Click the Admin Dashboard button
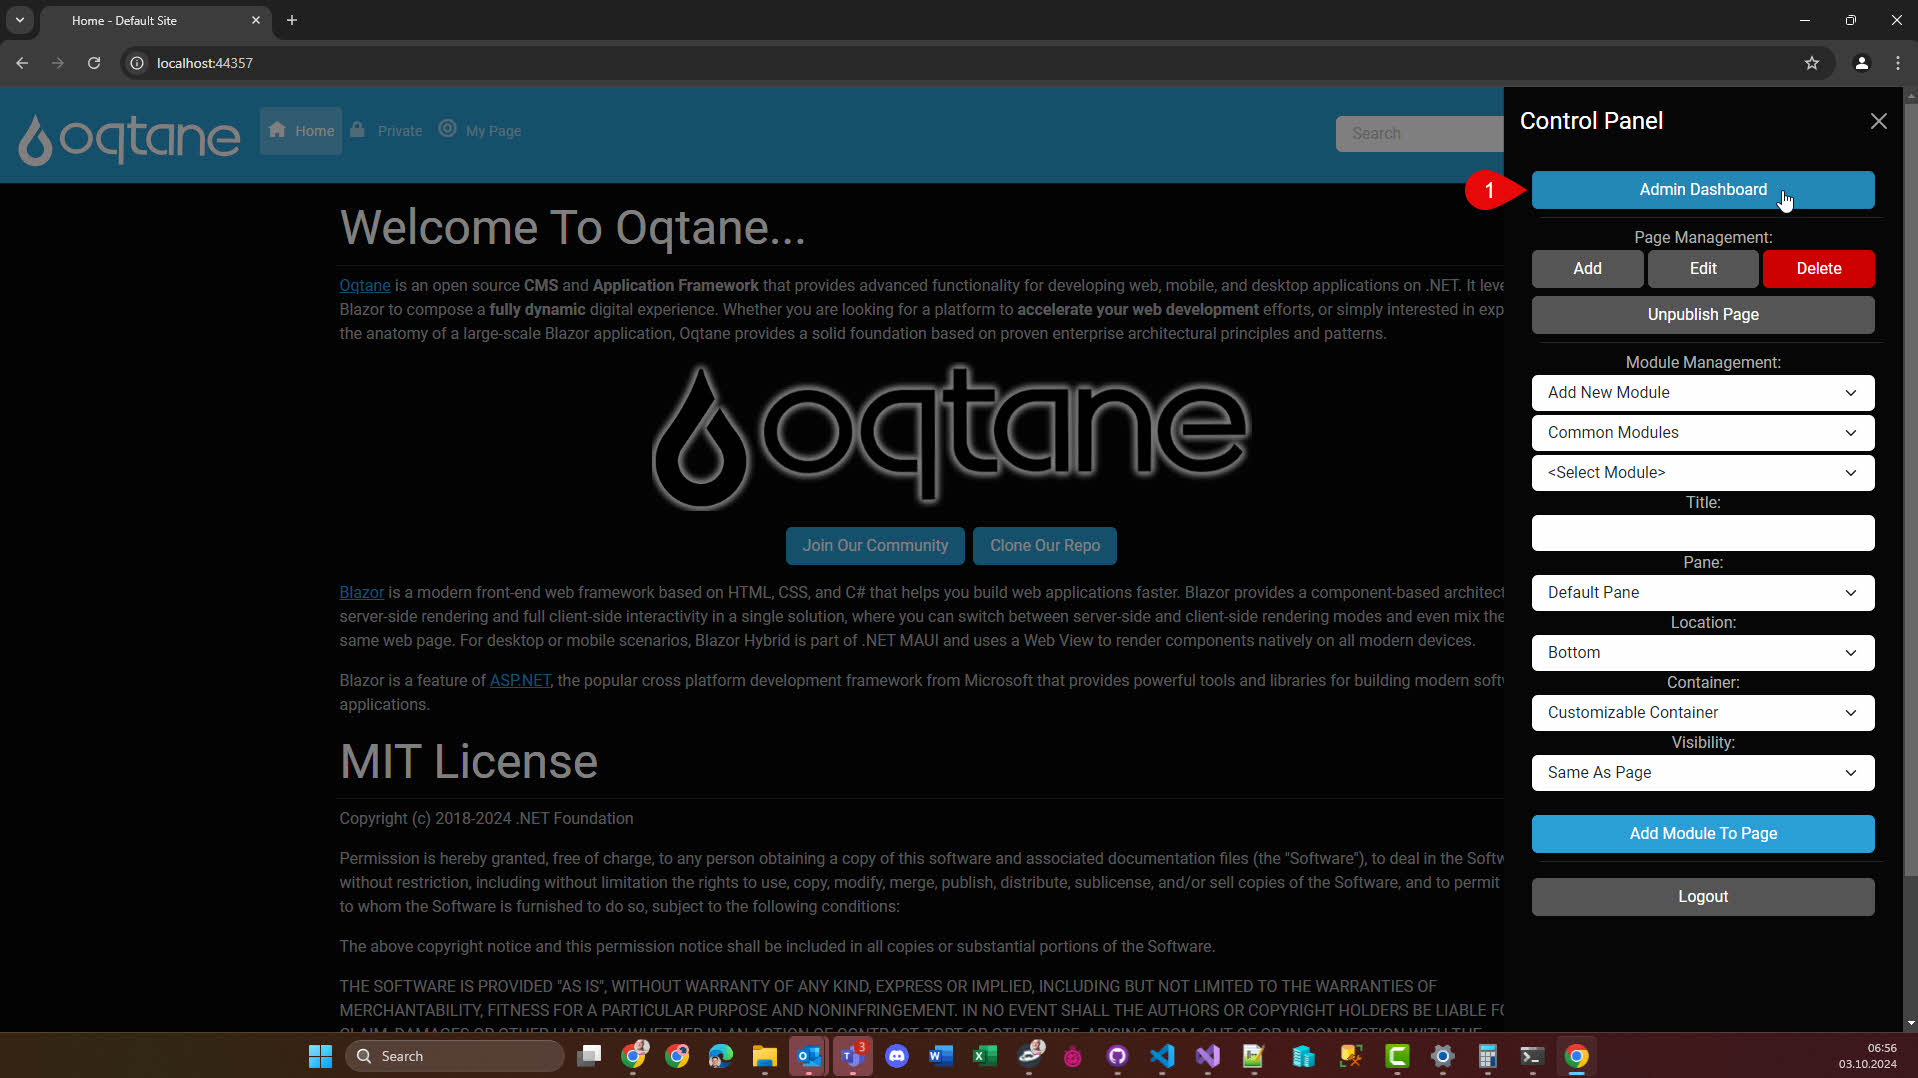The width and height of the screenshot is (1918, 1078). [1702, 190]
